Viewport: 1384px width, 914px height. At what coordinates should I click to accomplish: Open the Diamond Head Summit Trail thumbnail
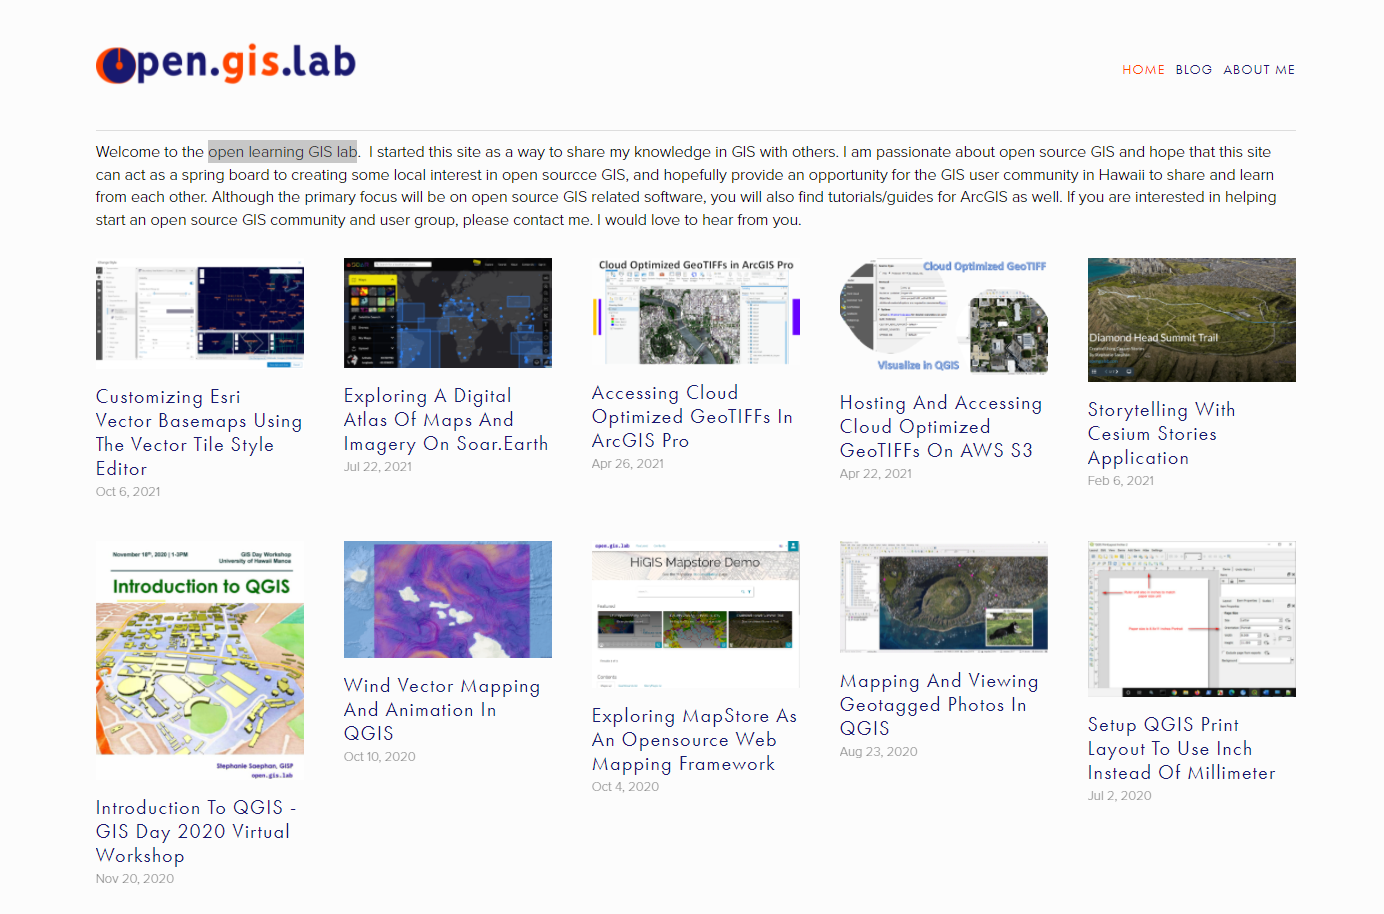[x=1192, y=320]
